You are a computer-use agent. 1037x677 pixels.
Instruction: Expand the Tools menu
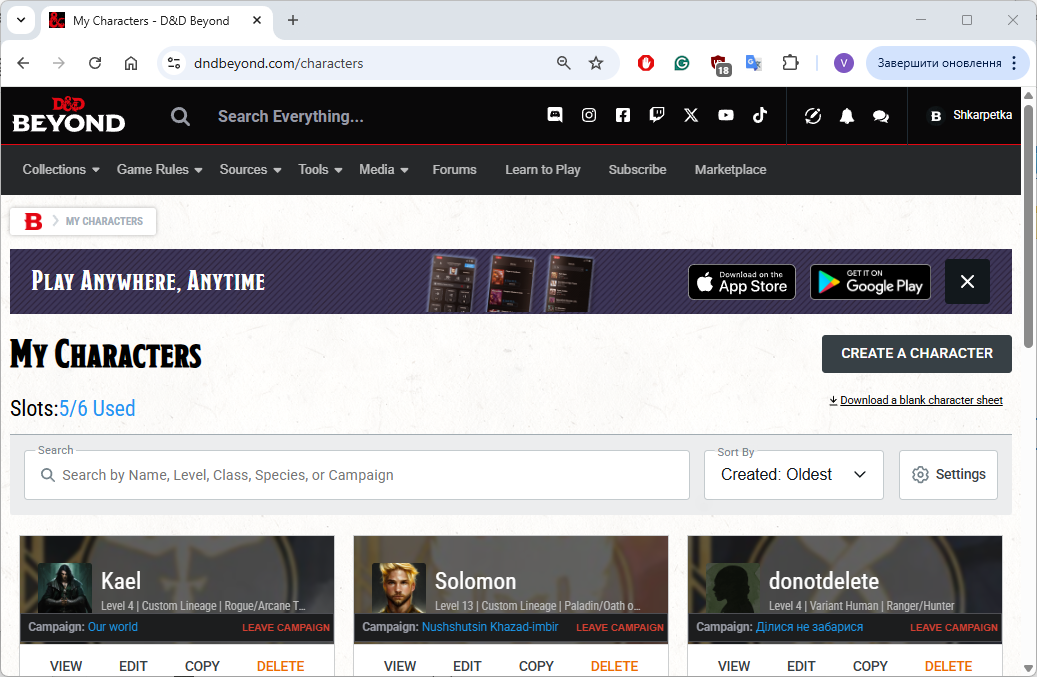coord(320,169)
